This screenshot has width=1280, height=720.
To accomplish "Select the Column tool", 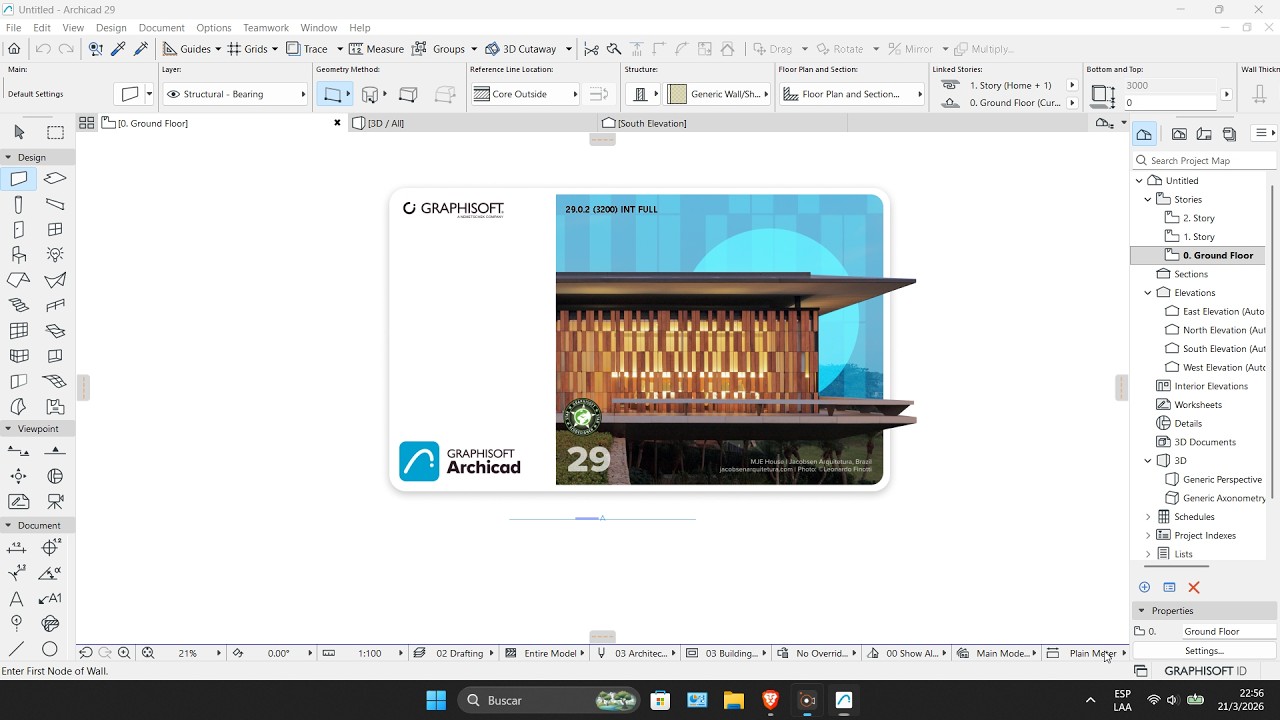I will pyautogui.click(x=18, y=204).
